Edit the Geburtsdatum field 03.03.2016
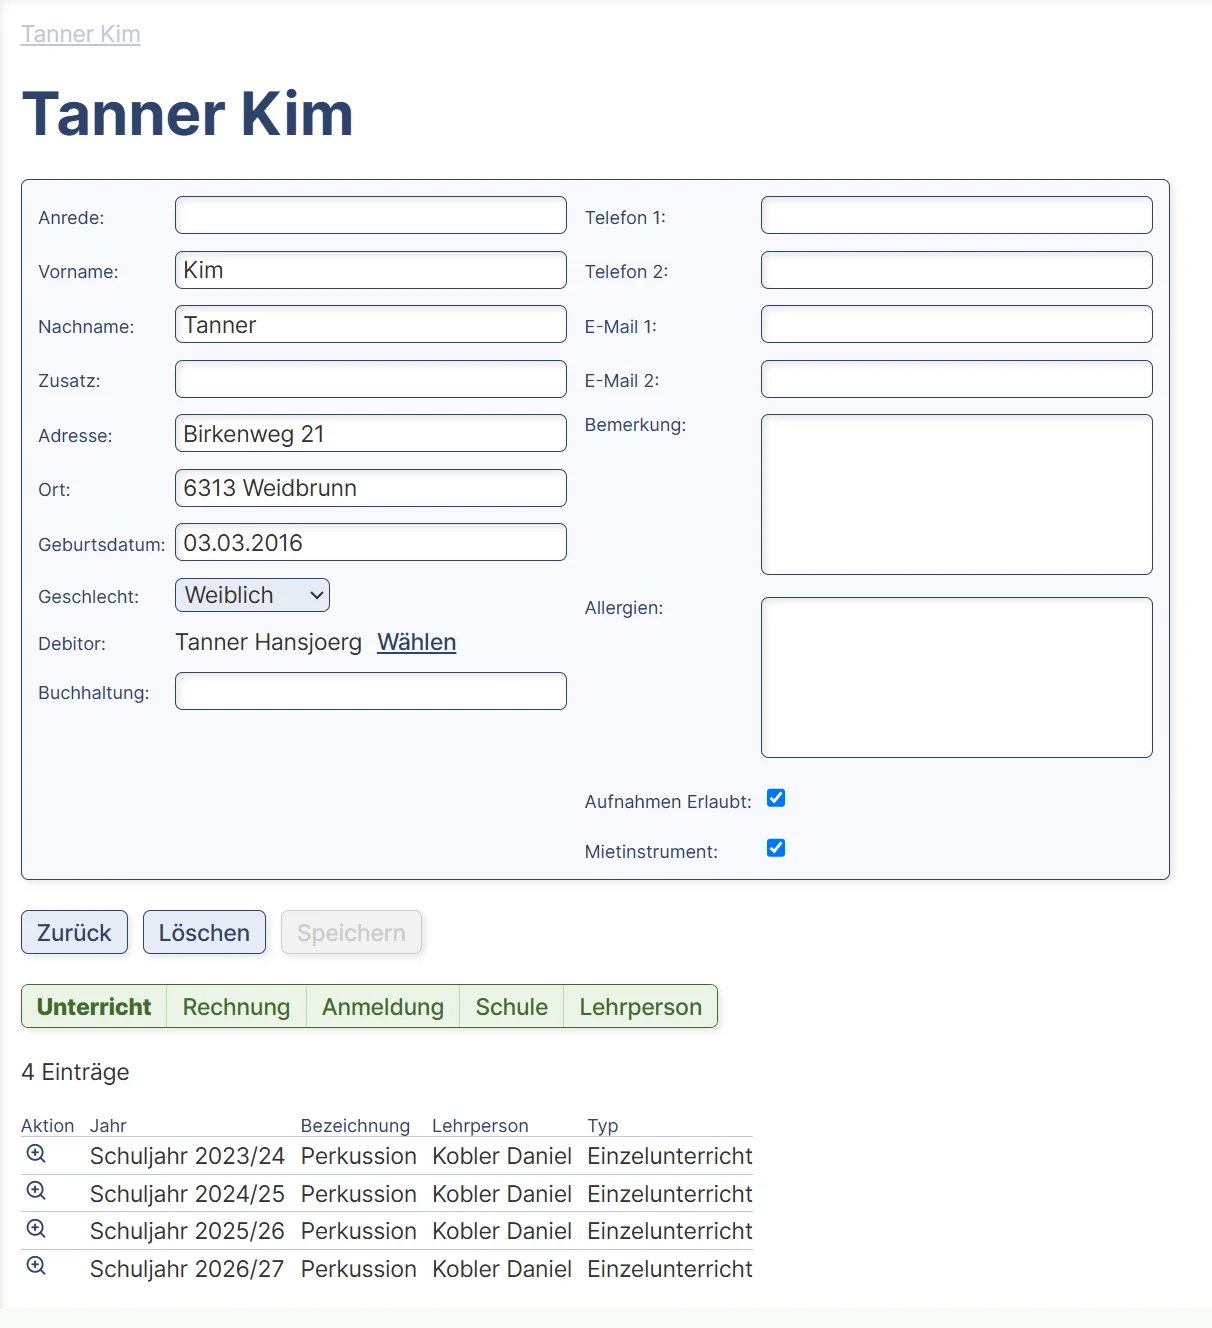Viewport: 1212px width, 1328px height. (371, 542)
